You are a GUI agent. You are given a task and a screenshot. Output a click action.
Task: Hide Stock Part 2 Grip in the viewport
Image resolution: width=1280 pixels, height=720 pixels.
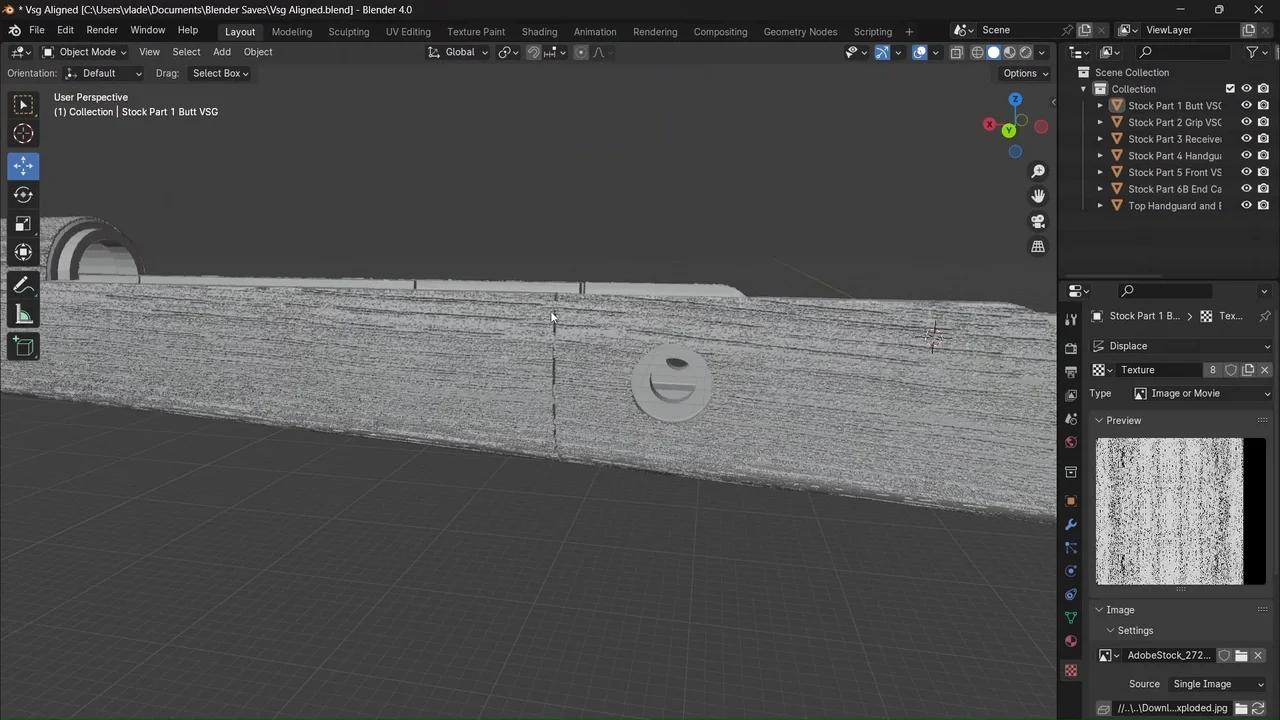1246,122
